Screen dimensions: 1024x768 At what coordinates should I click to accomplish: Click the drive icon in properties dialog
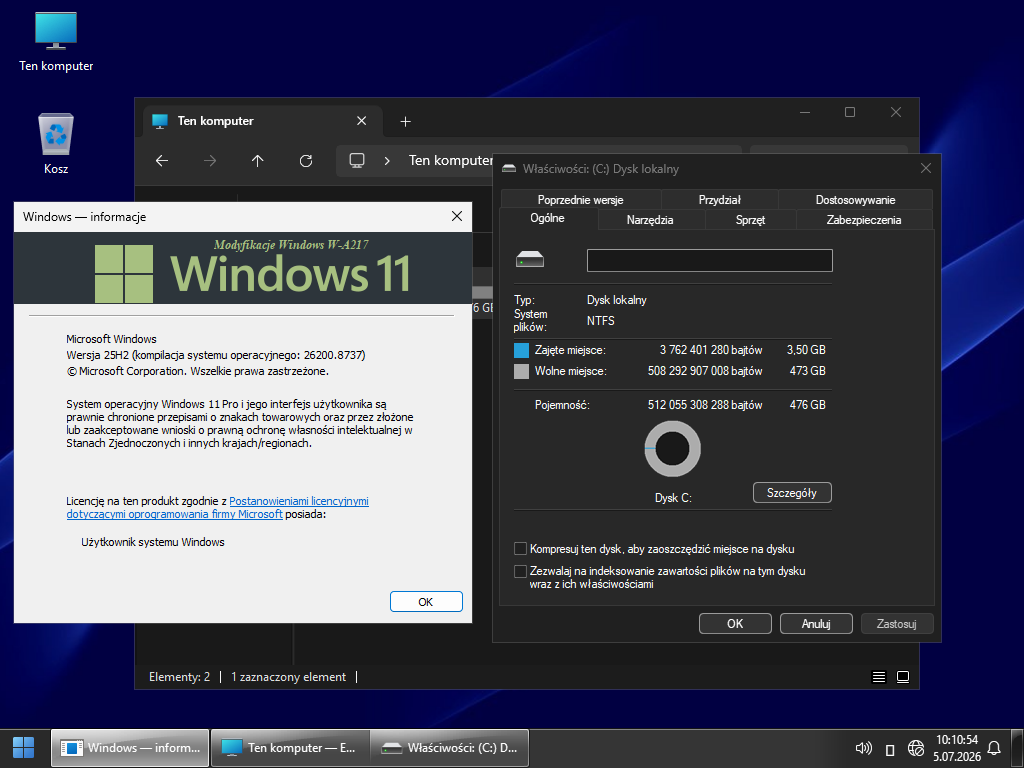point(530,260)
